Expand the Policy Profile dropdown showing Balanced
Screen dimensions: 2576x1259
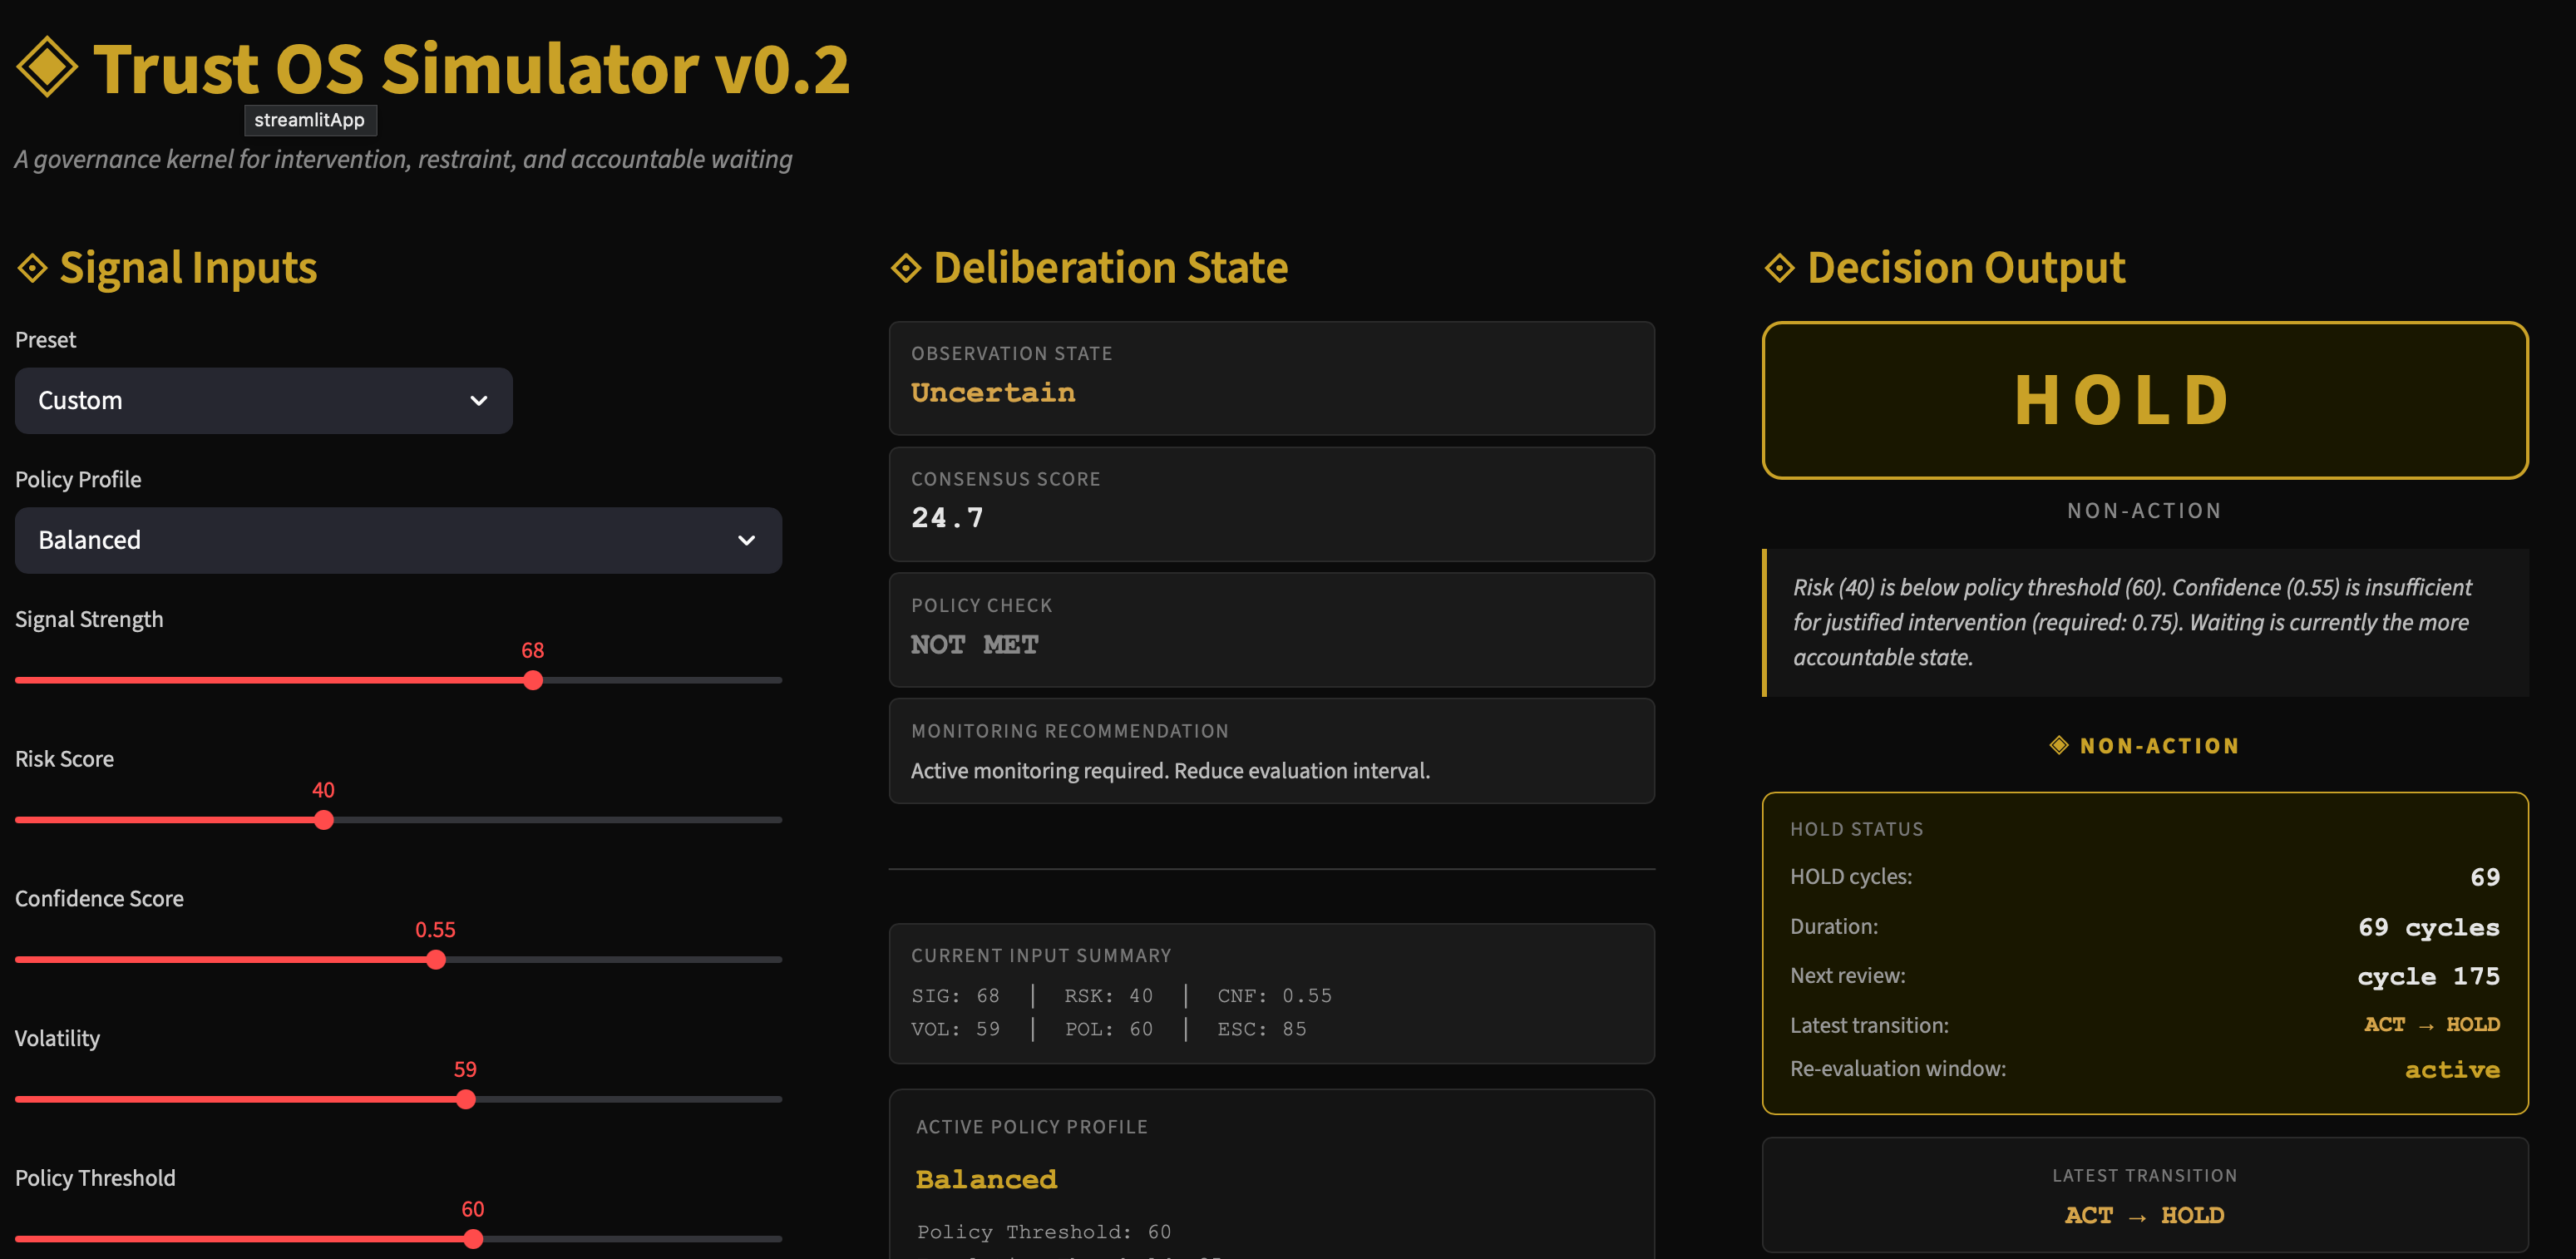tap(398, 540)
